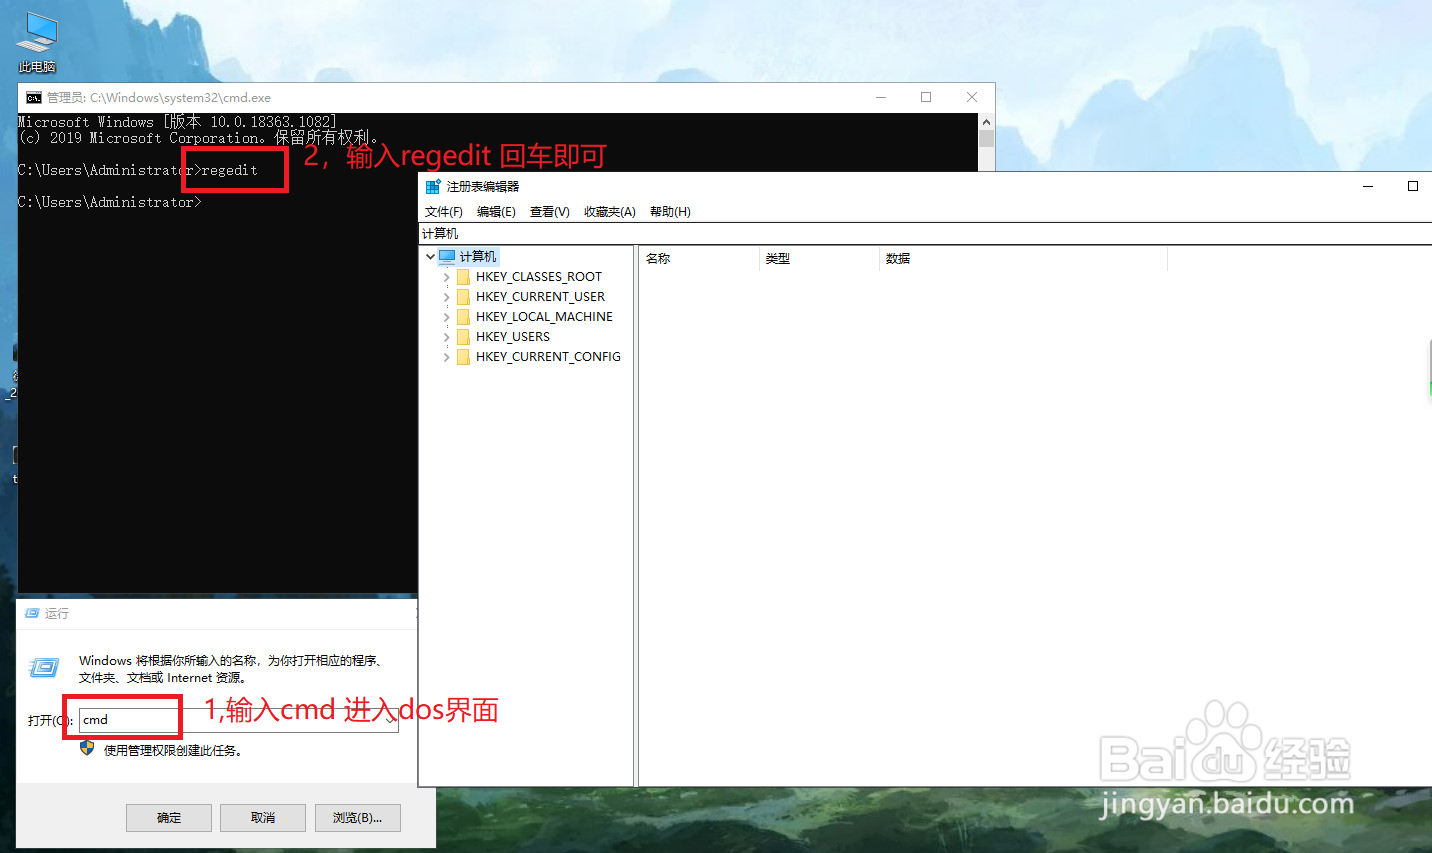Screen dimensions: 1432x853
Task: Expand the HKEY_LOCAL_MACHINE key
Action: coord(446,317)
